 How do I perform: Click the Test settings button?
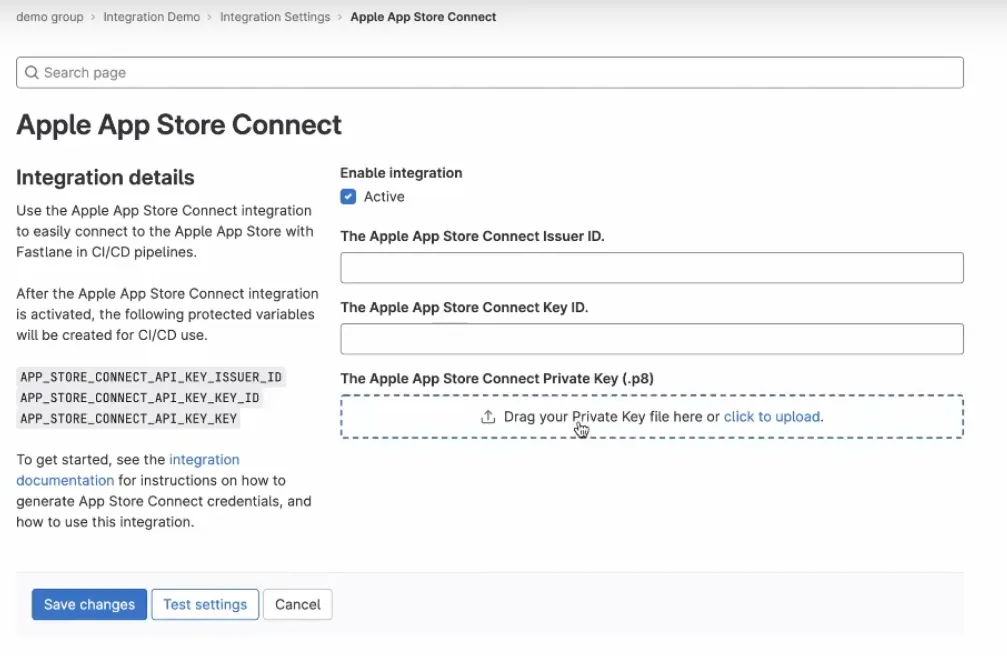205,604
